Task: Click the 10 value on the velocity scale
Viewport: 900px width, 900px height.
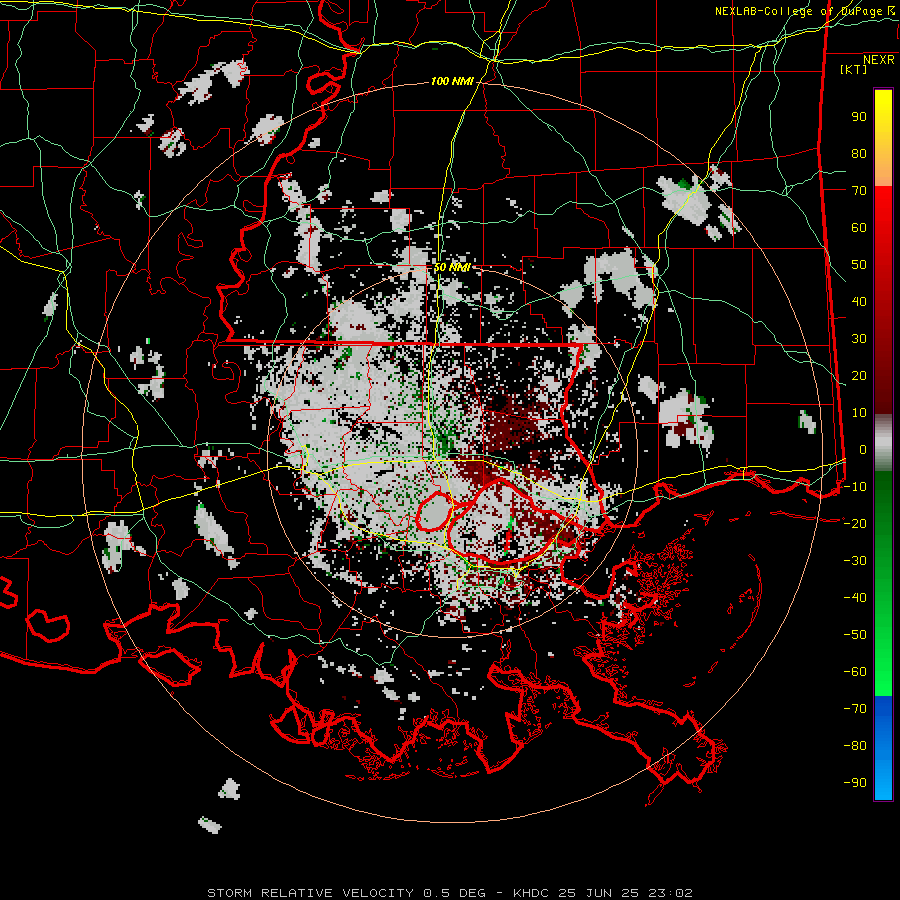Action: click(x=859, y=413)
